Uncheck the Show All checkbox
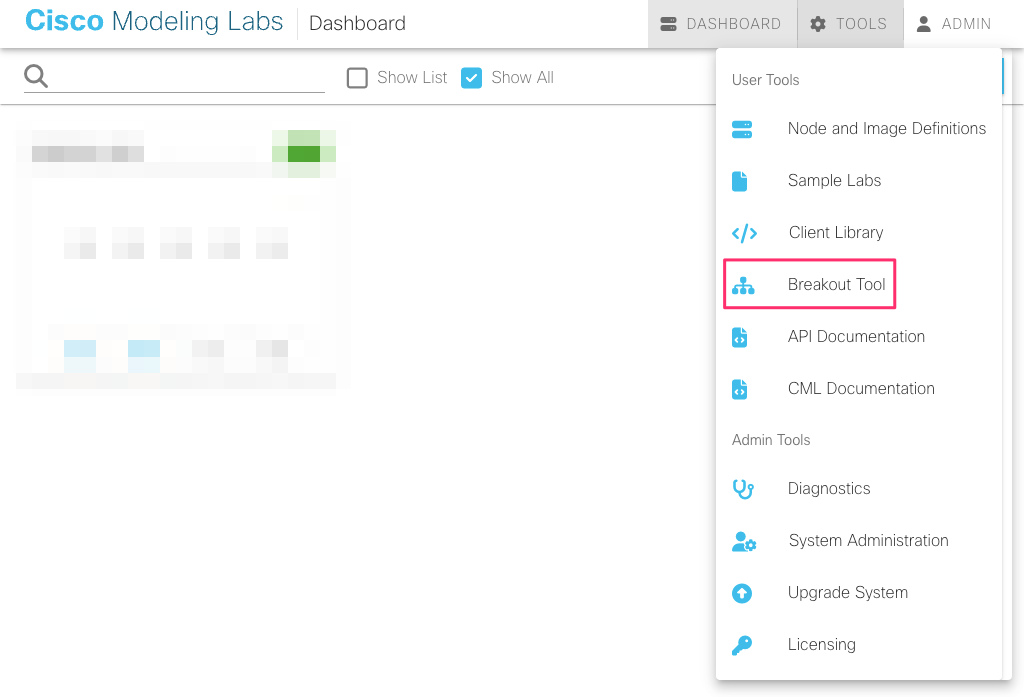This screenshot has width=1024, height=697. [x=472, y=78]
